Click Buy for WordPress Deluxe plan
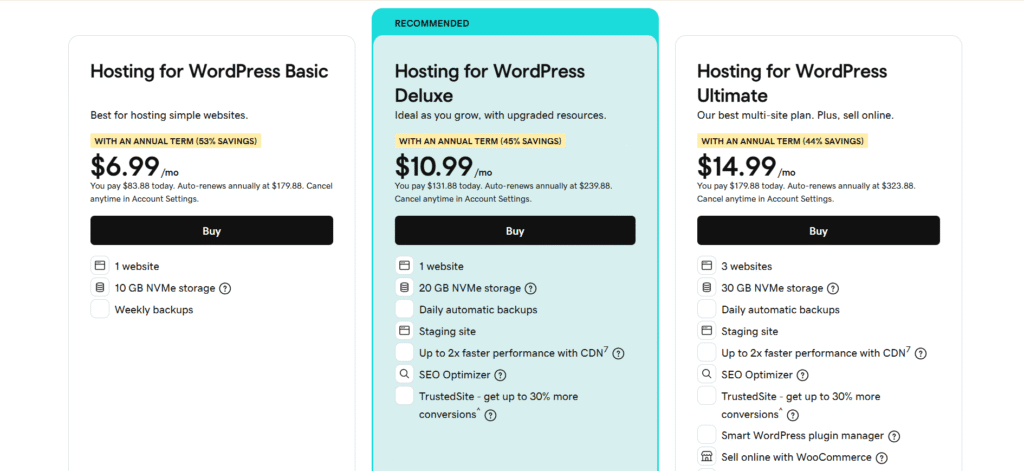The image size is (1024, 471). pos(514,231)
